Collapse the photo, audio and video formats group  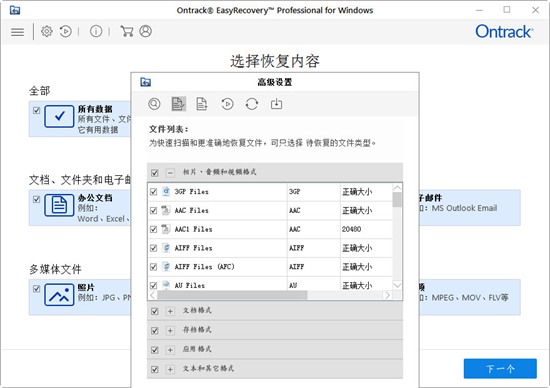[170, 173]
